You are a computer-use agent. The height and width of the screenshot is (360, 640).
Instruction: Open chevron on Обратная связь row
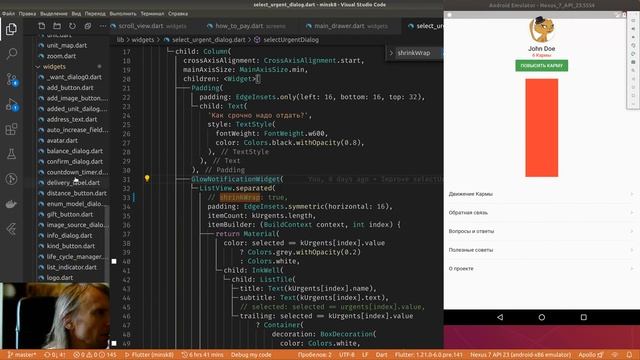632,213
